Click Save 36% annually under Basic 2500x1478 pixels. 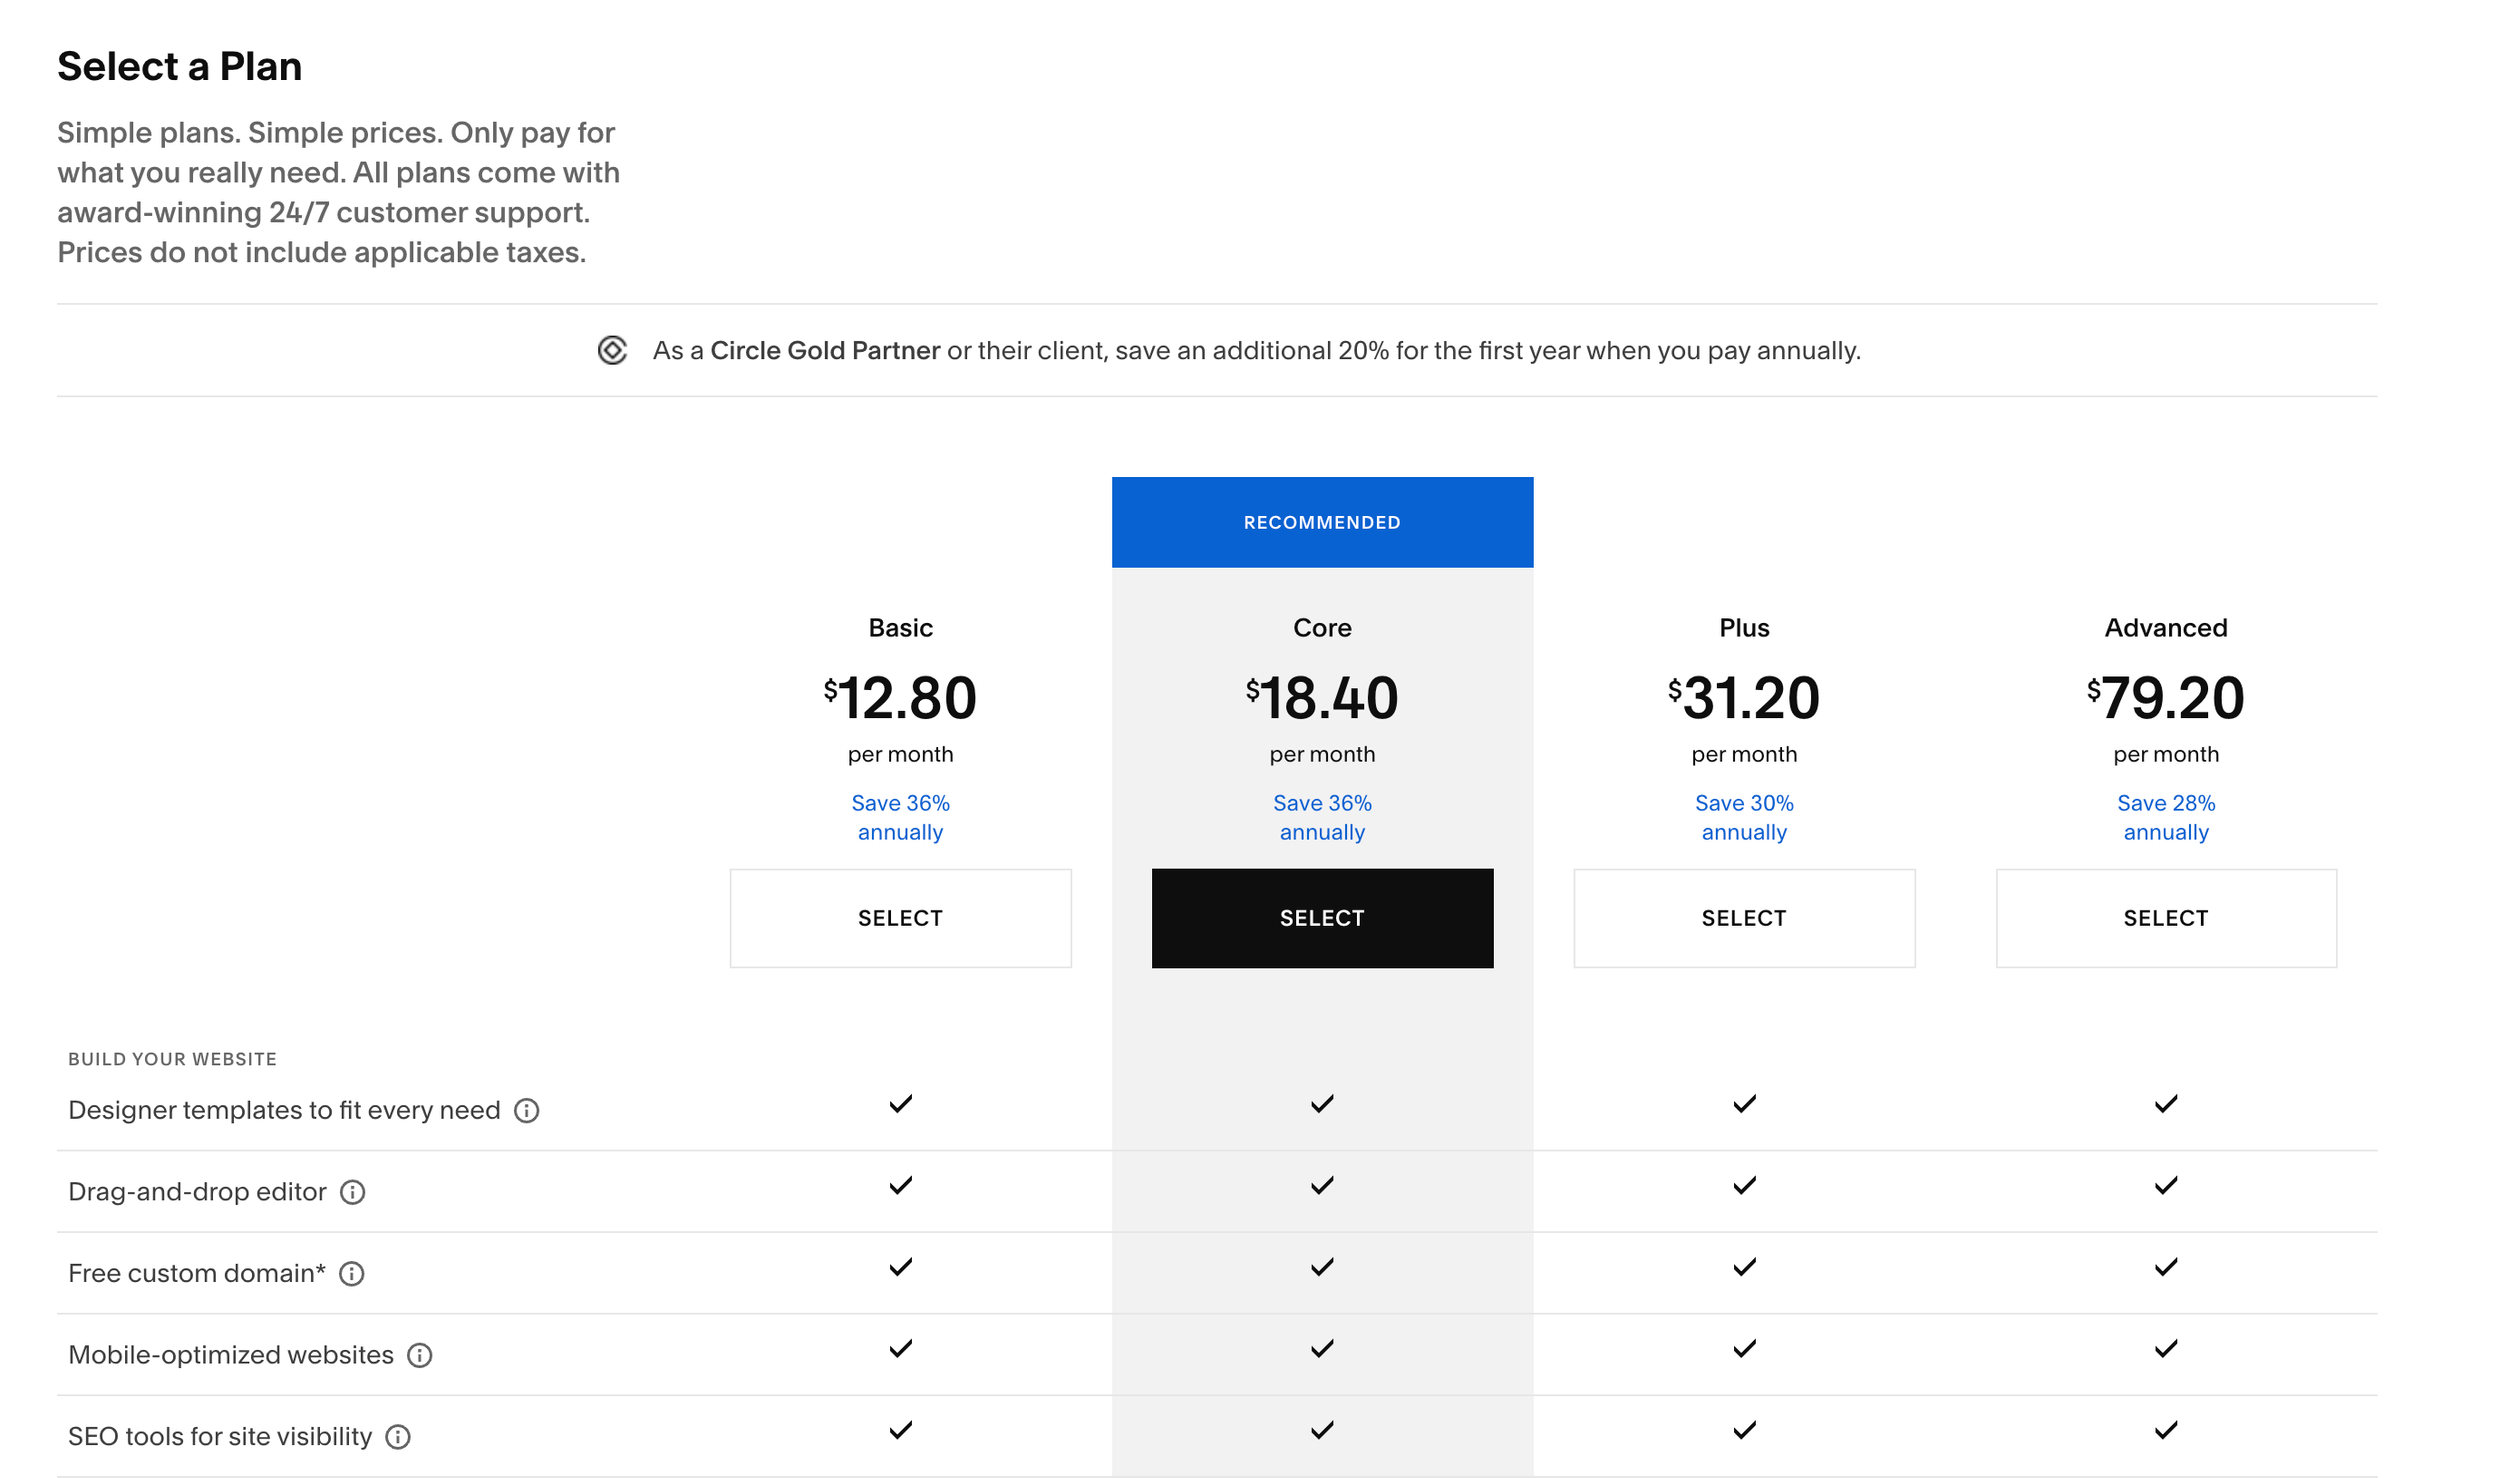coord(900,817)
